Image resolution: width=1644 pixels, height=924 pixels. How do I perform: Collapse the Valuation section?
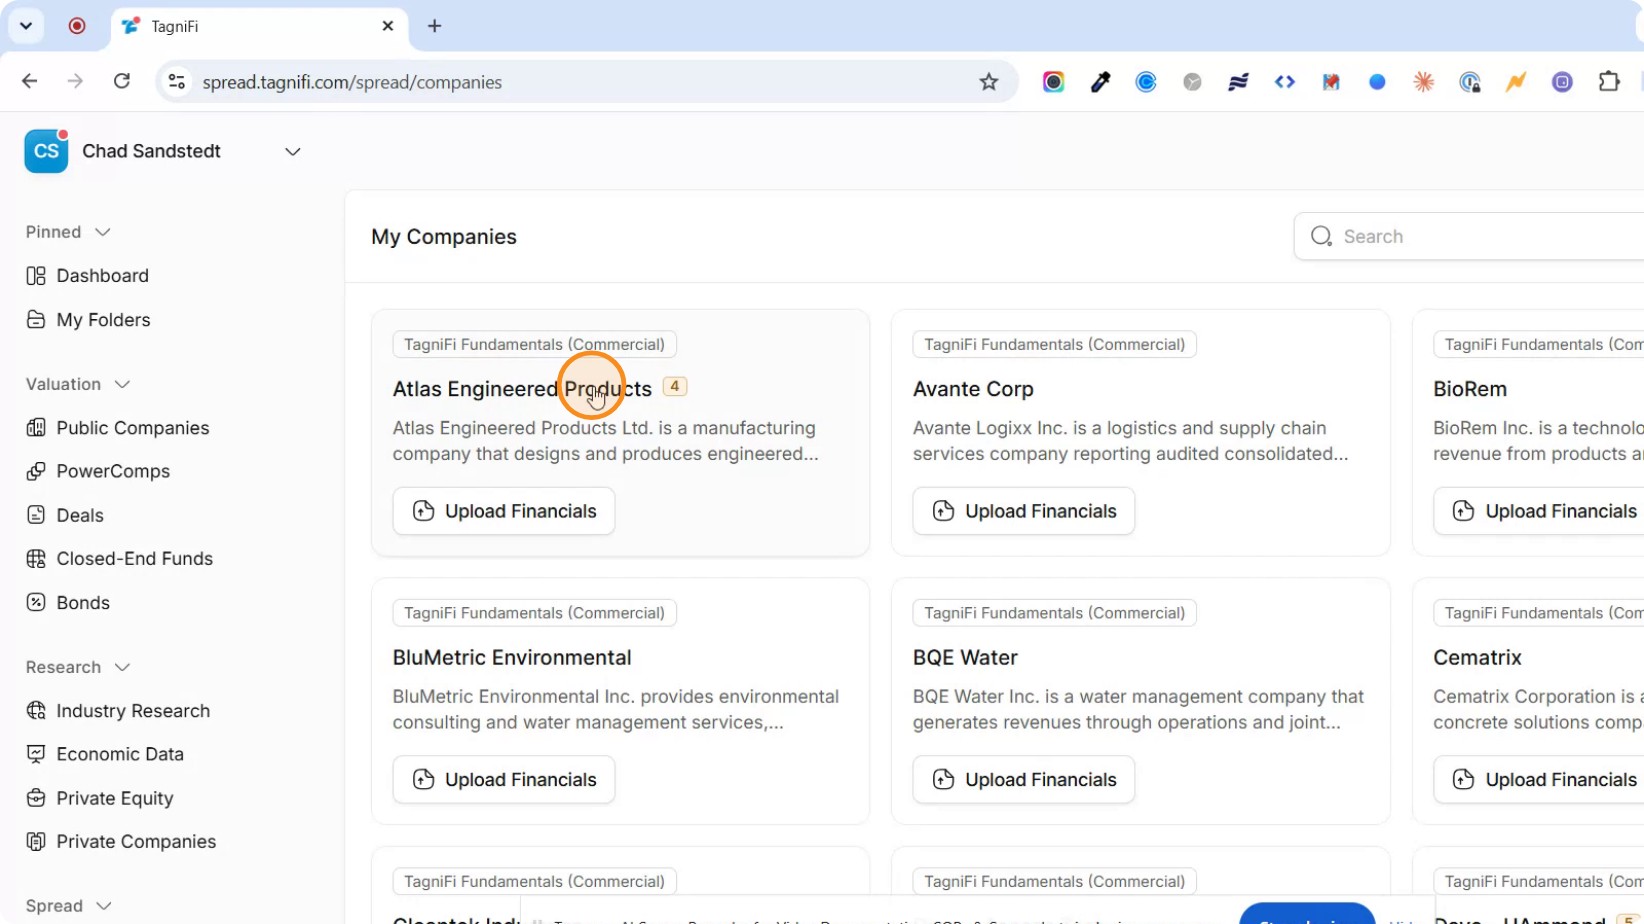tap(122, 384)
